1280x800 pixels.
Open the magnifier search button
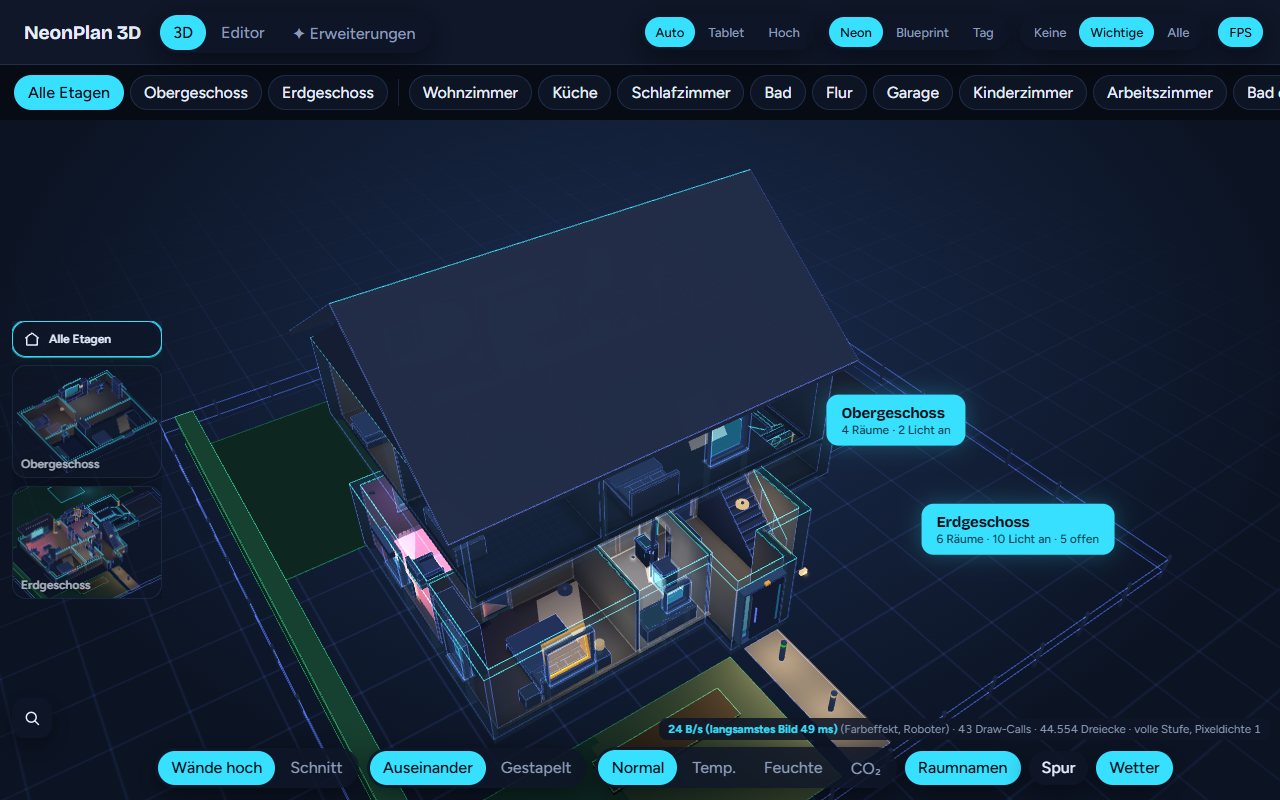click(32, 718)
